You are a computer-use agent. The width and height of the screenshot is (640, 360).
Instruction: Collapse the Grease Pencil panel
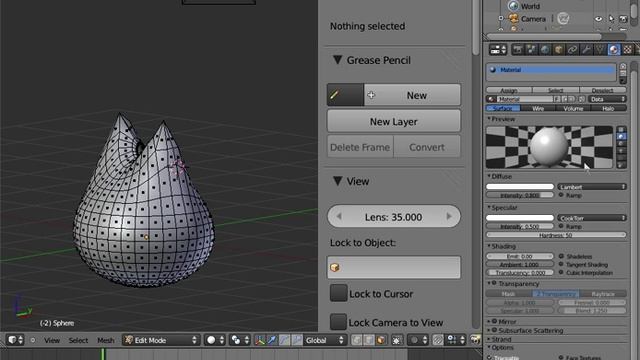pyautogui.click(x=338, y=60)
